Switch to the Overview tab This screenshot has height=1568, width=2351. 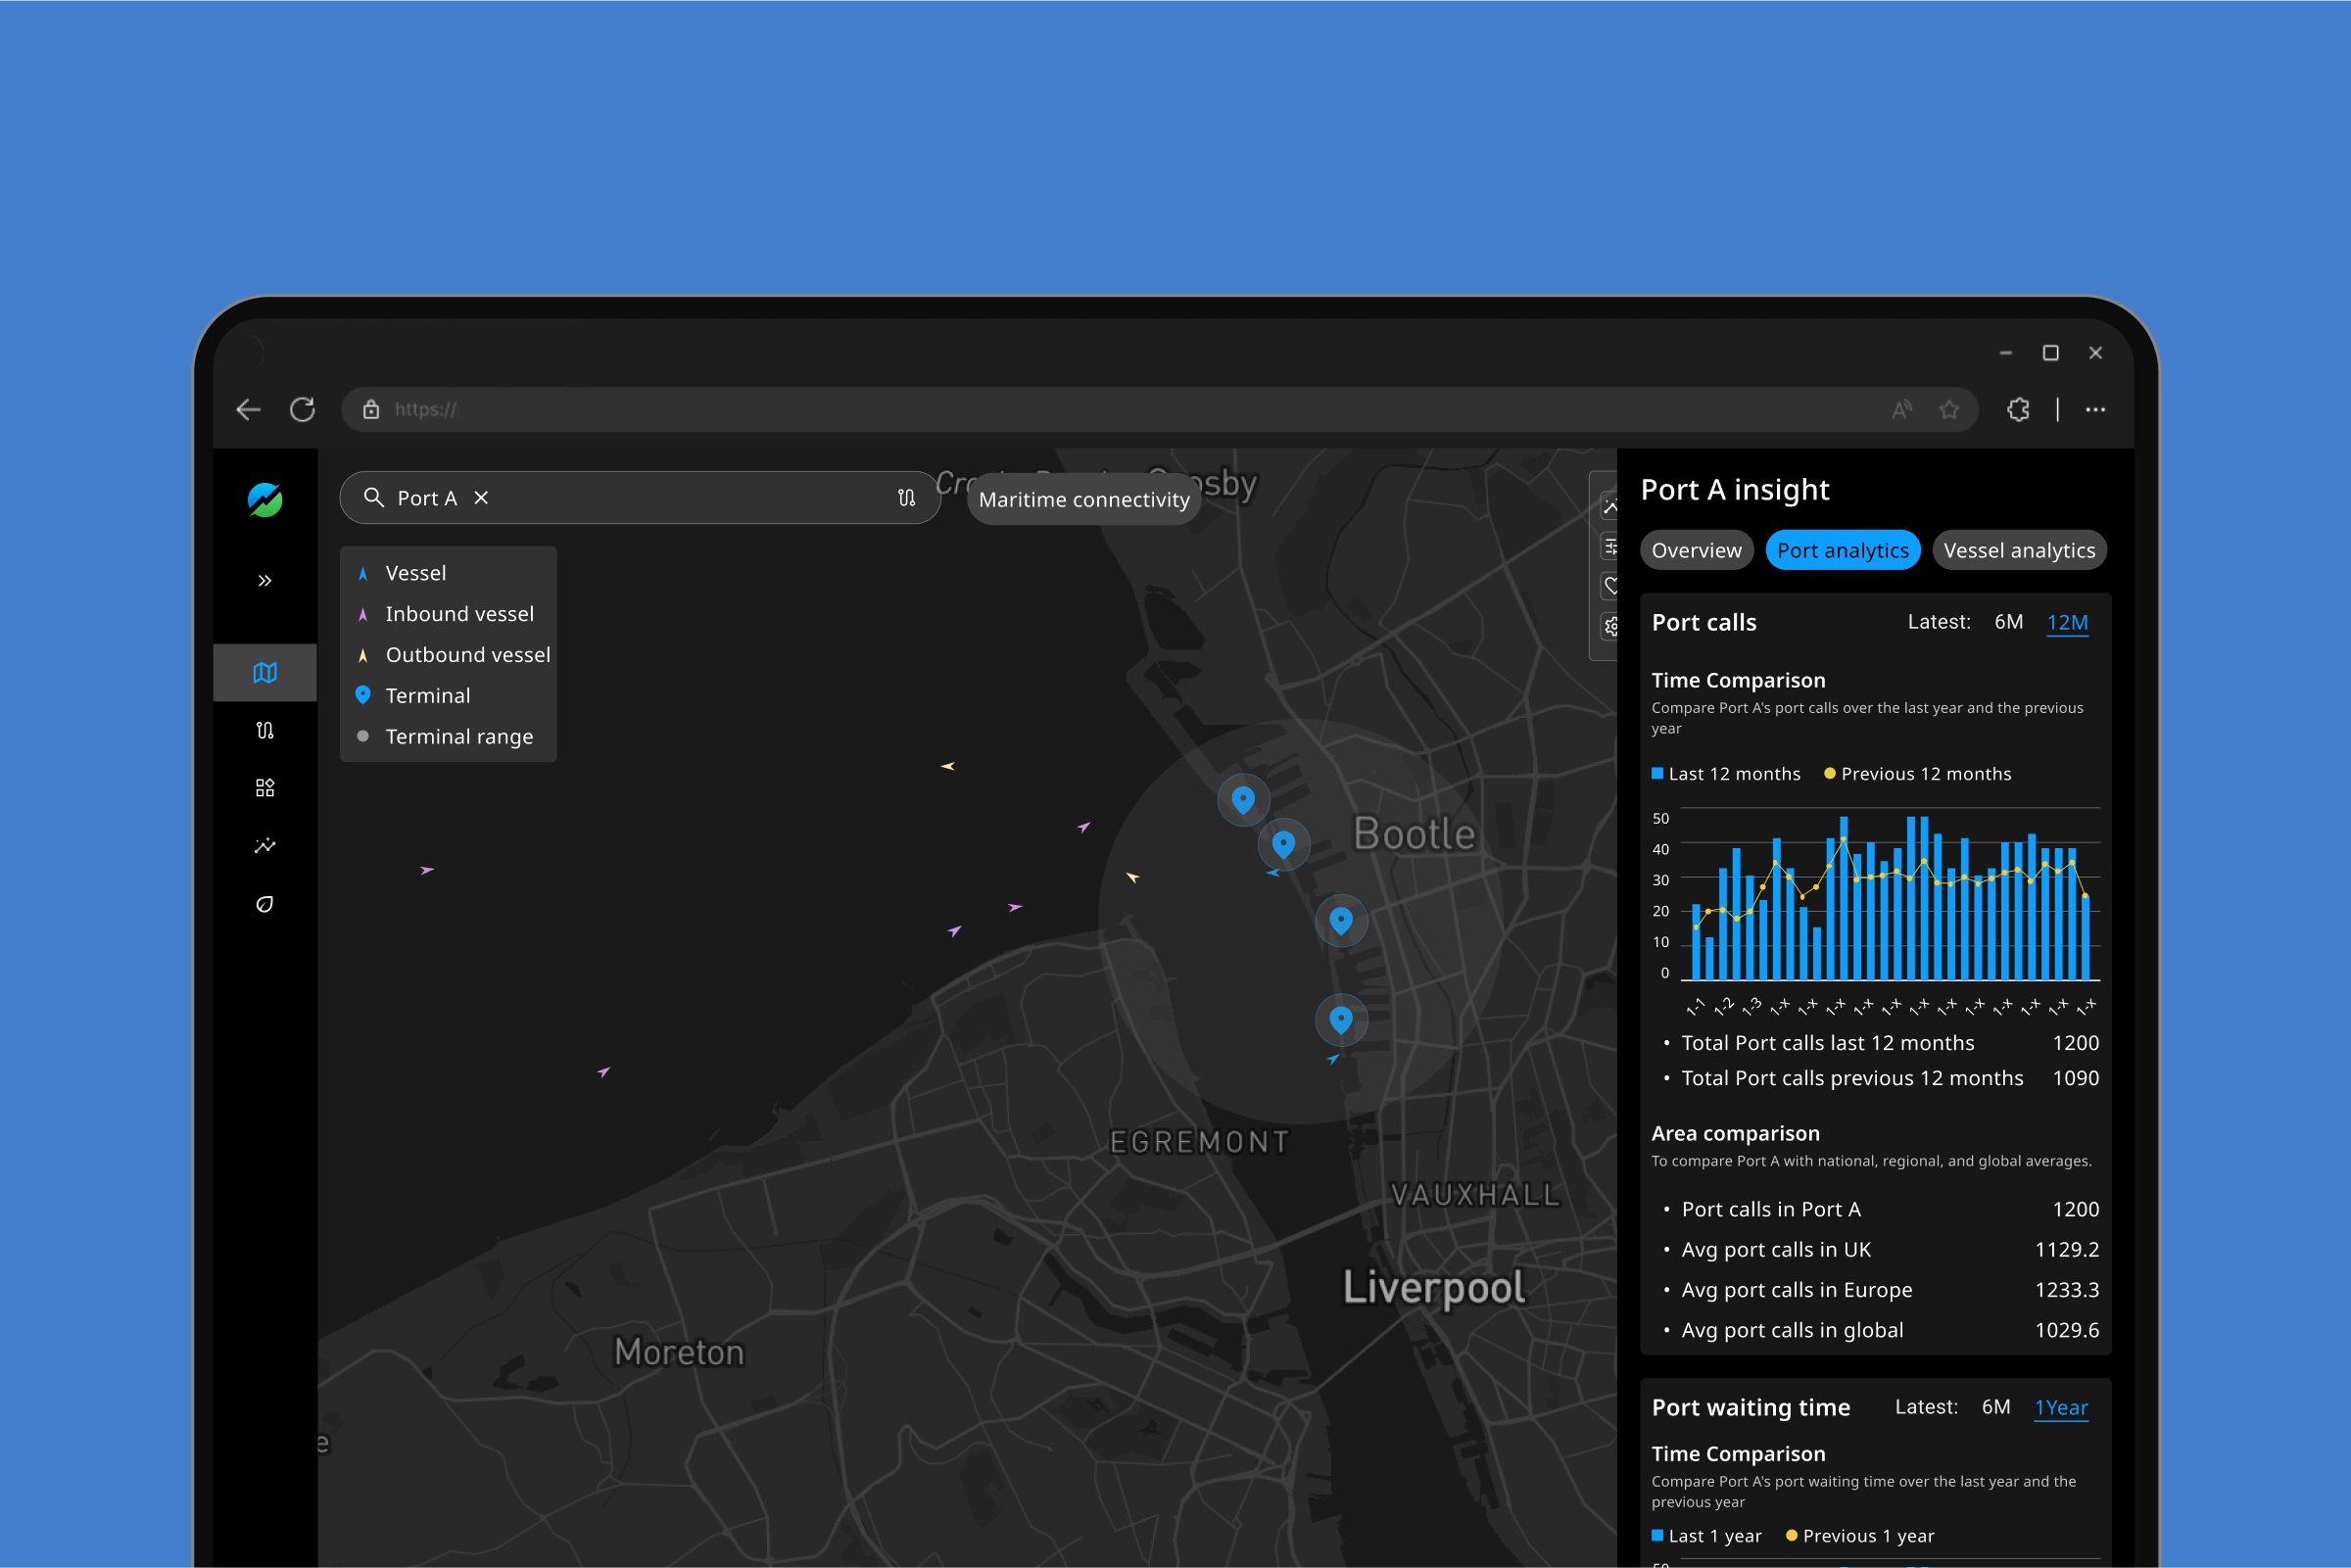click(x=1695, y=551)
